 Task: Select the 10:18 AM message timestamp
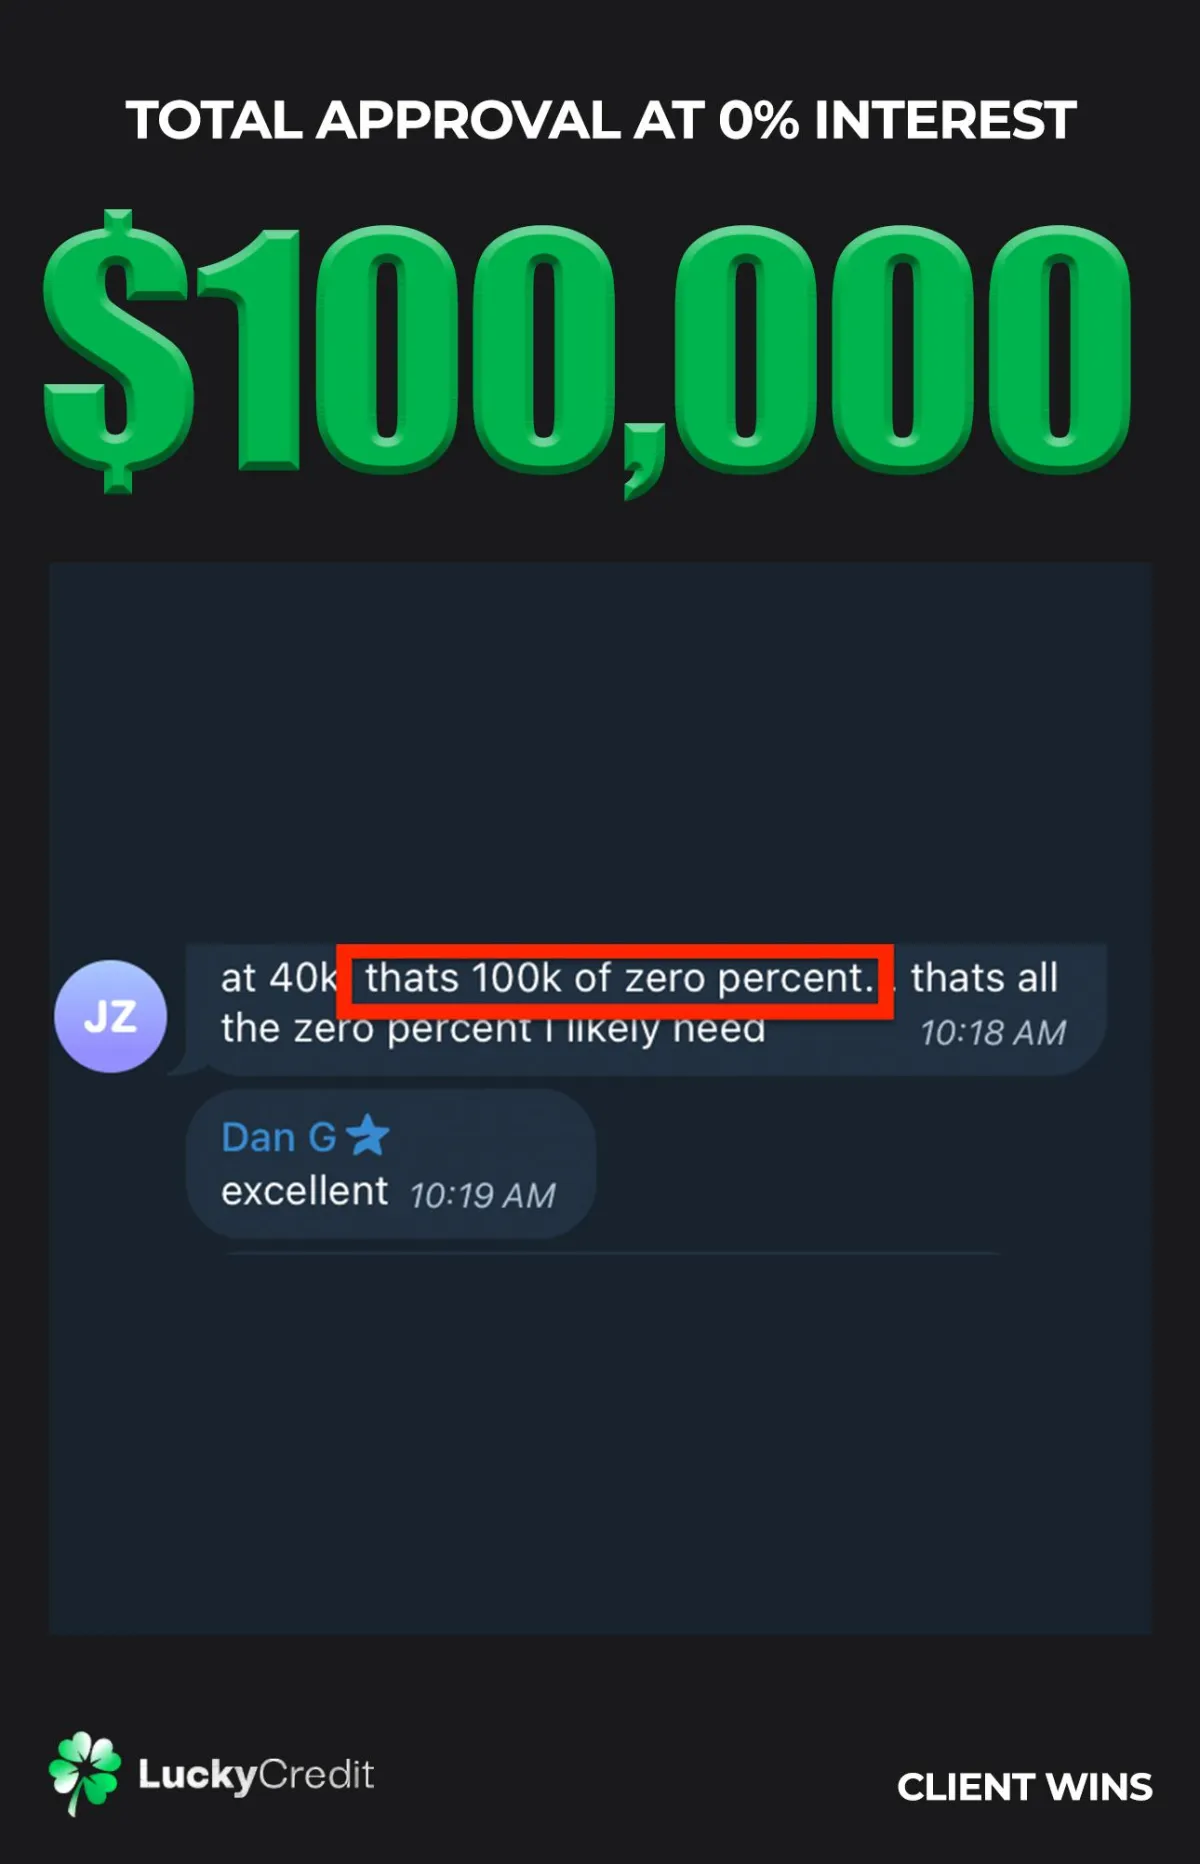993,1033
